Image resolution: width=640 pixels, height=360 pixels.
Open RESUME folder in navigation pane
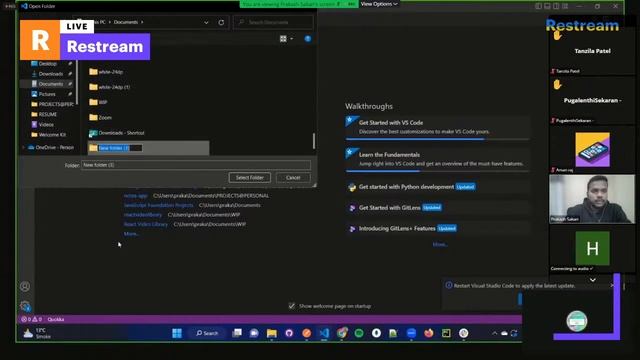[x=44, y=115]
